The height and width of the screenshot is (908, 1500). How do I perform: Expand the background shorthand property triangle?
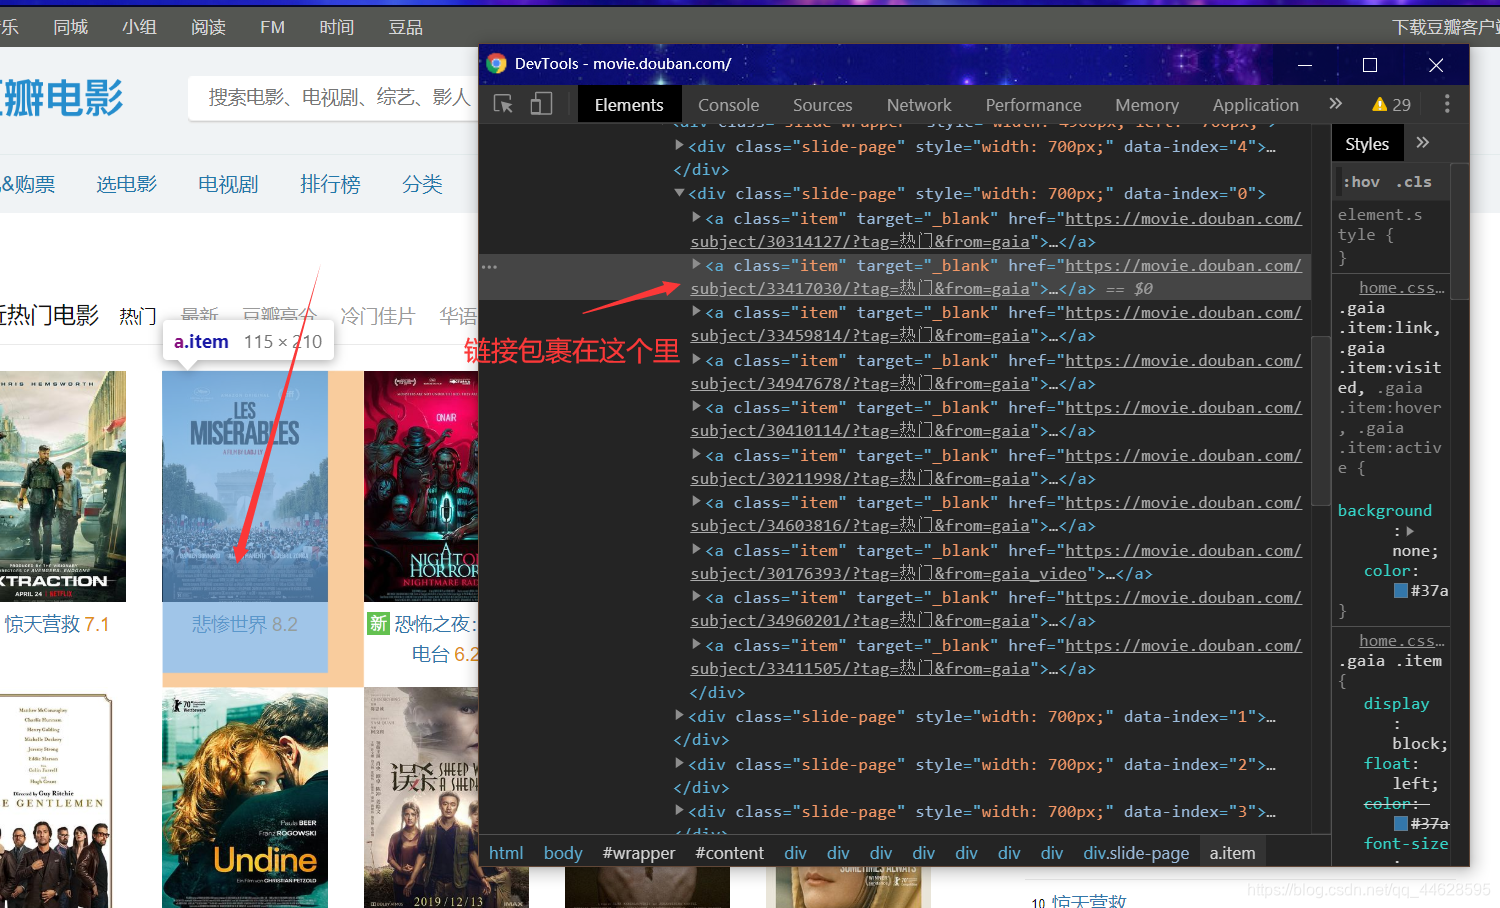pos(1410,531)
